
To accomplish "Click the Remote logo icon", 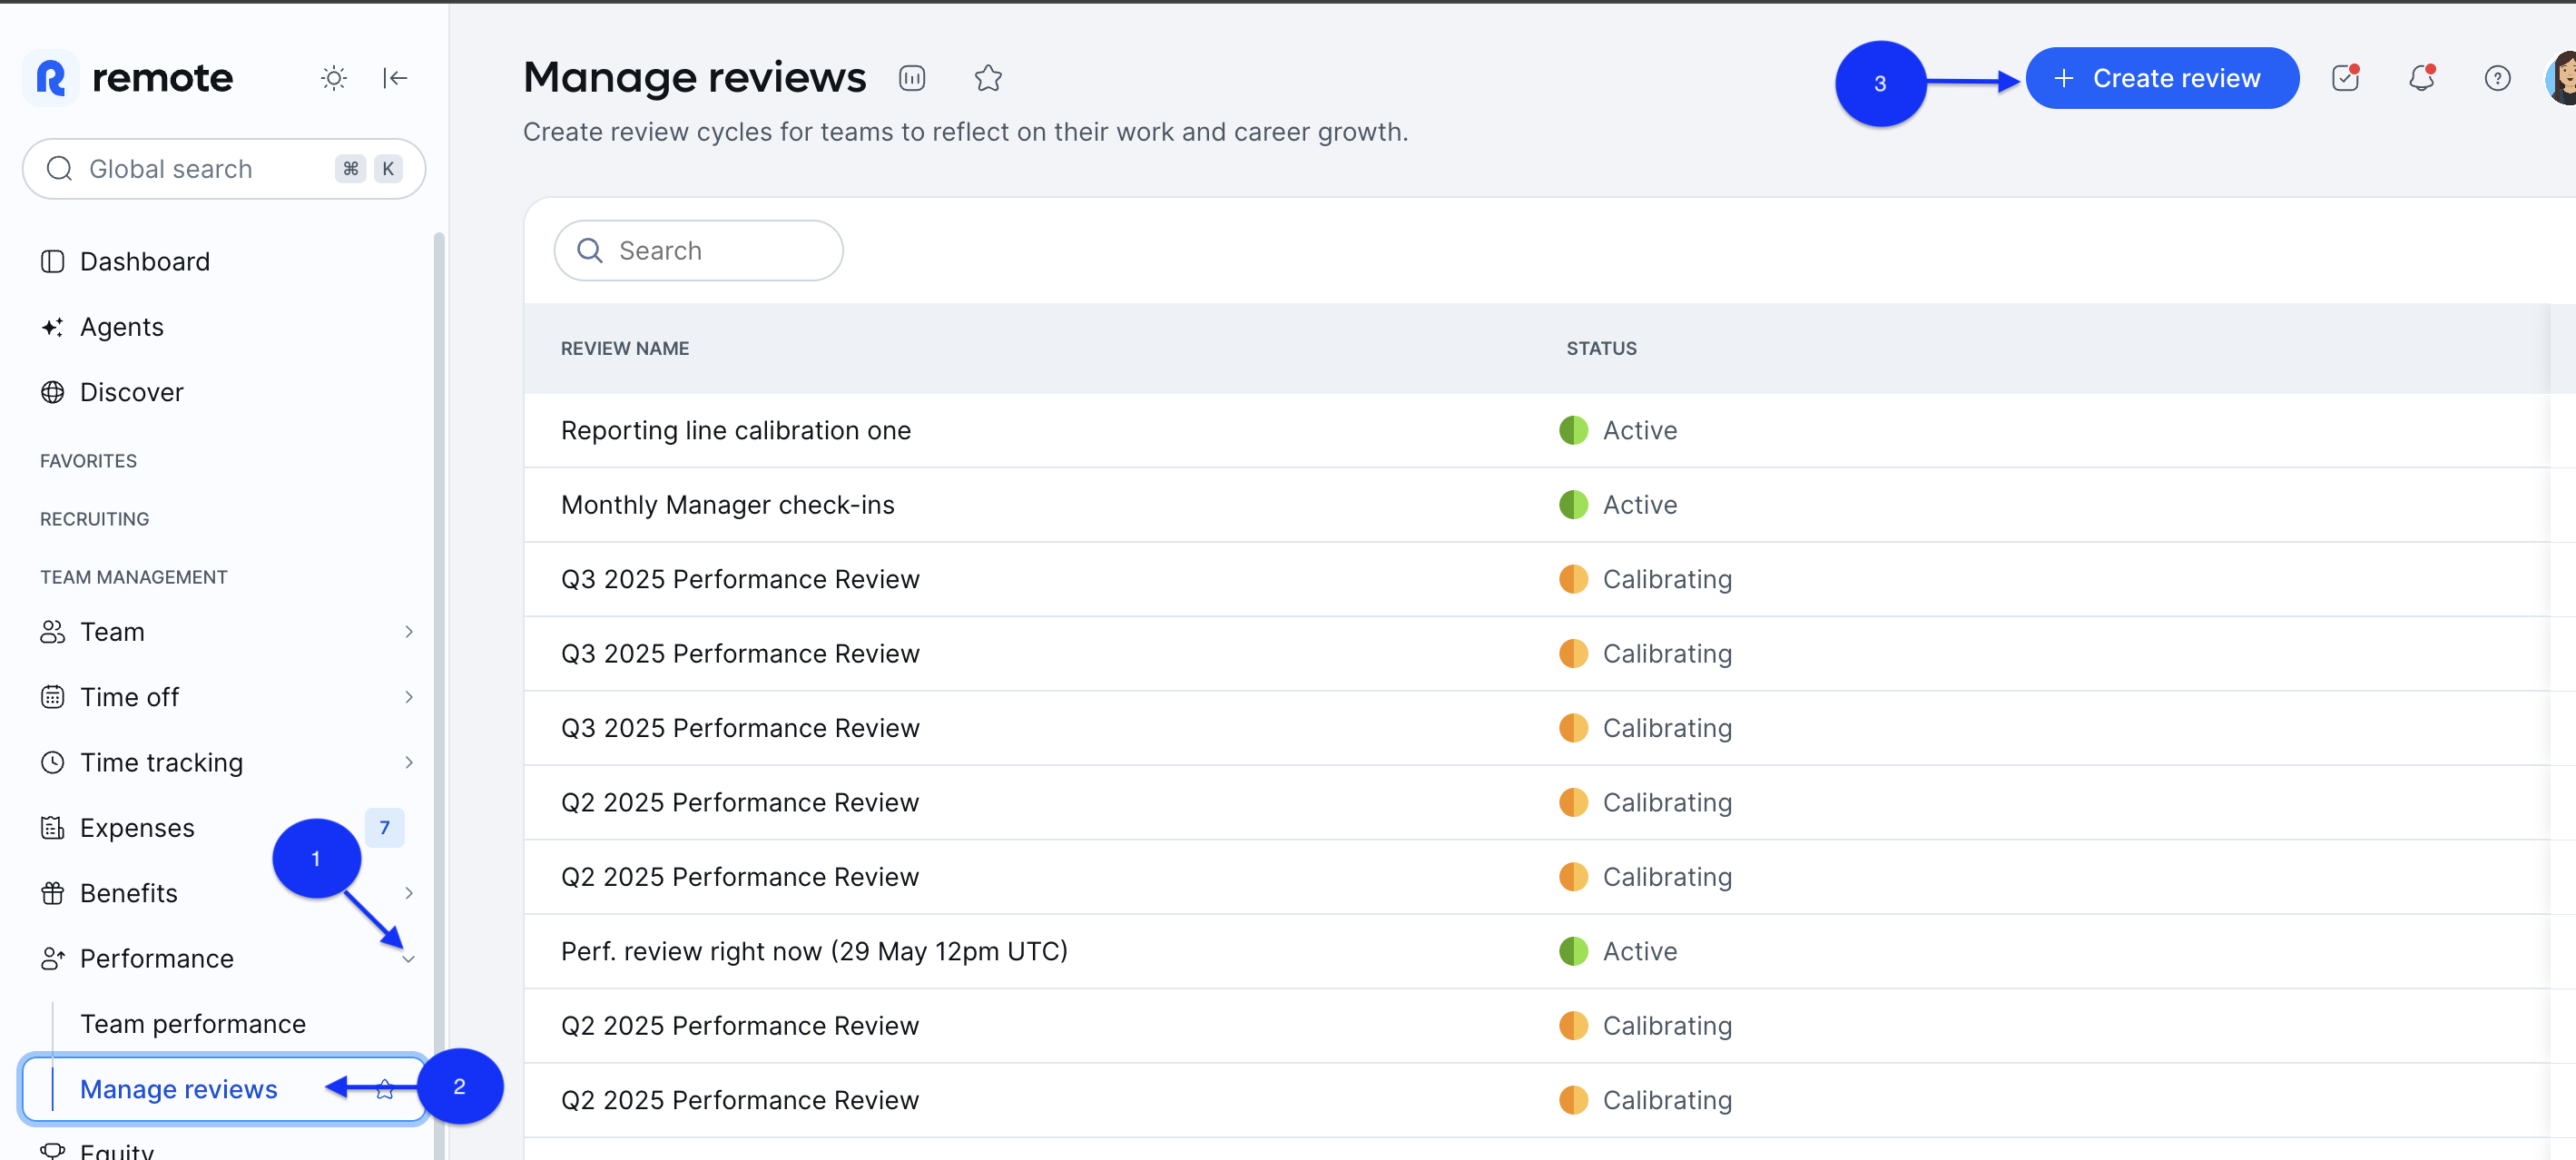I will [x=51, y=77].
